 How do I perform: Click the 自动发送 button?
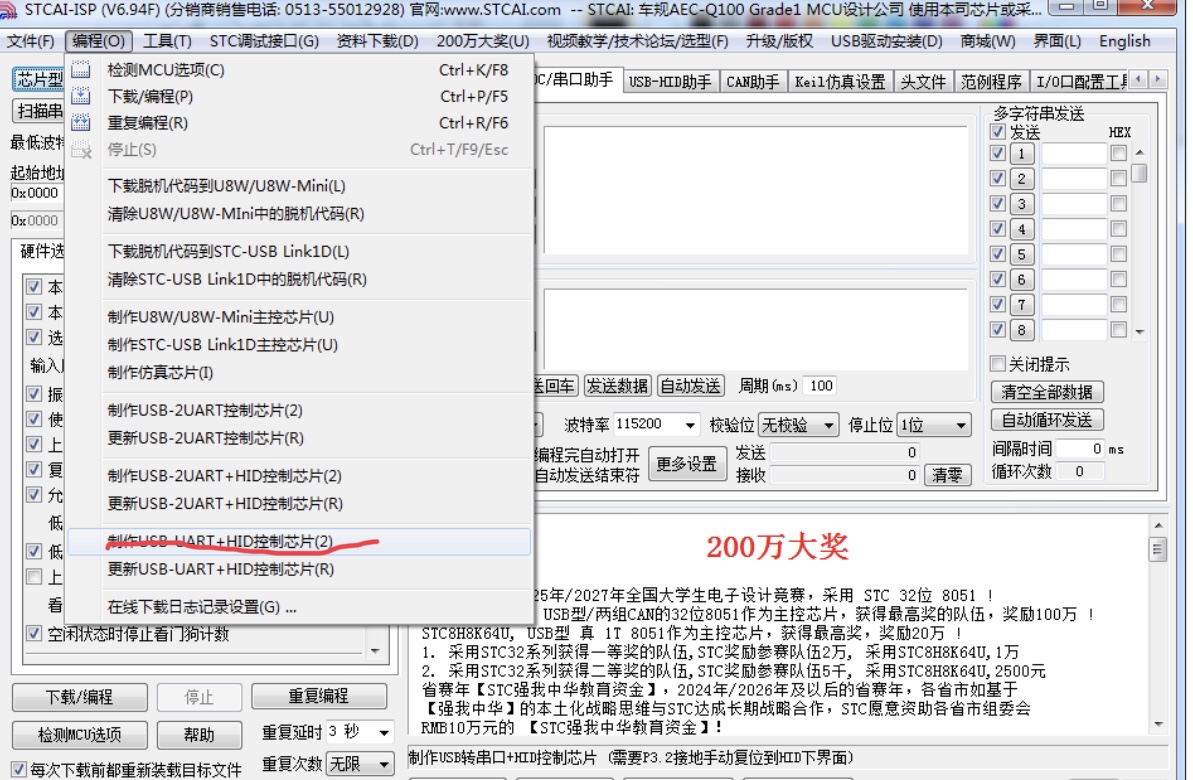pyautogui.click(x=691, y=386)
